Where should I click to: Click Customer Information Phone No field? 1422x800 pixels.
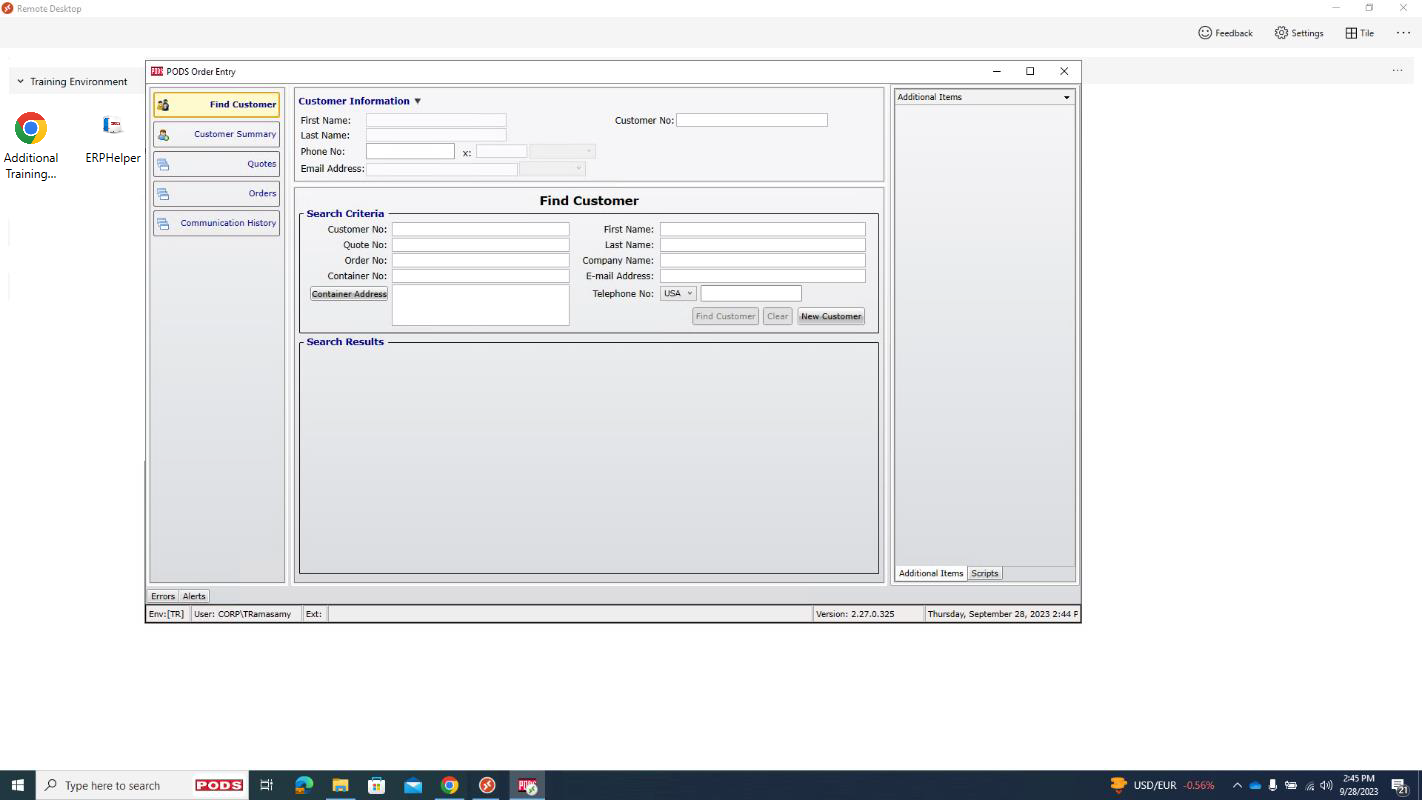coord(410,151)
